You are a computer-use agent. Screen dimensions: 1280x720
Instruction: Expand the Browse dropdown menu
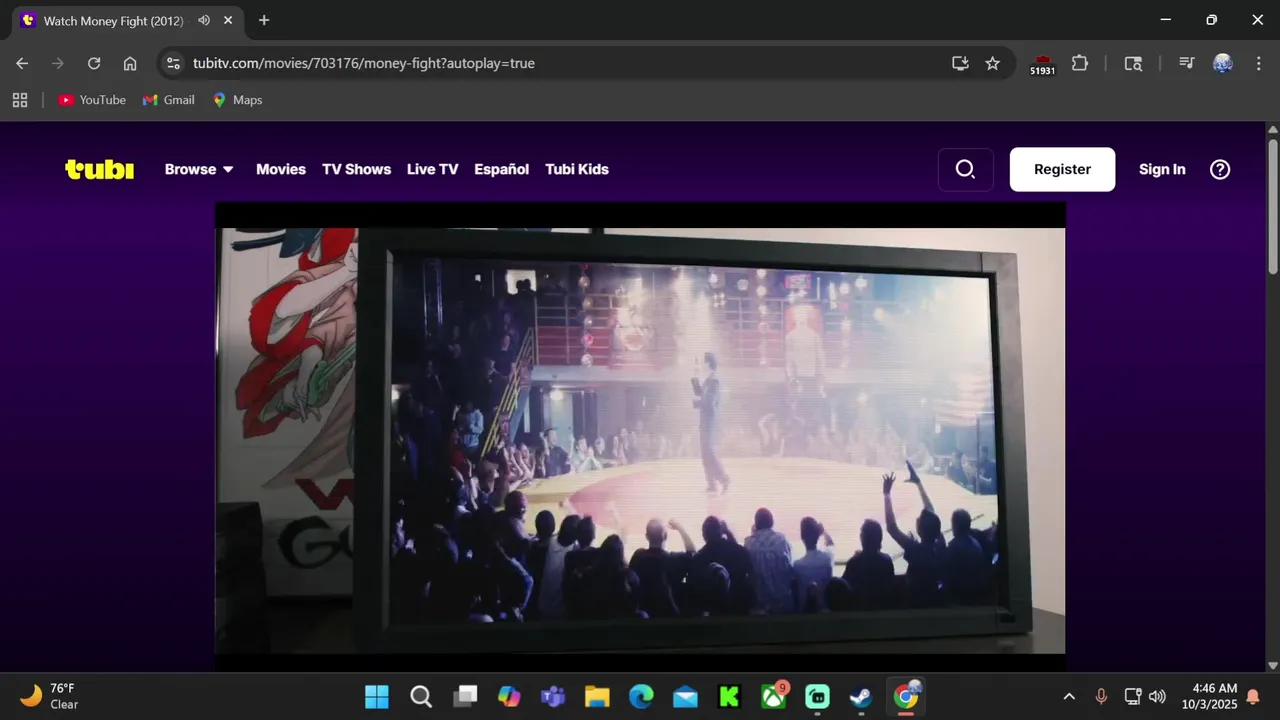tap(199, 169)
